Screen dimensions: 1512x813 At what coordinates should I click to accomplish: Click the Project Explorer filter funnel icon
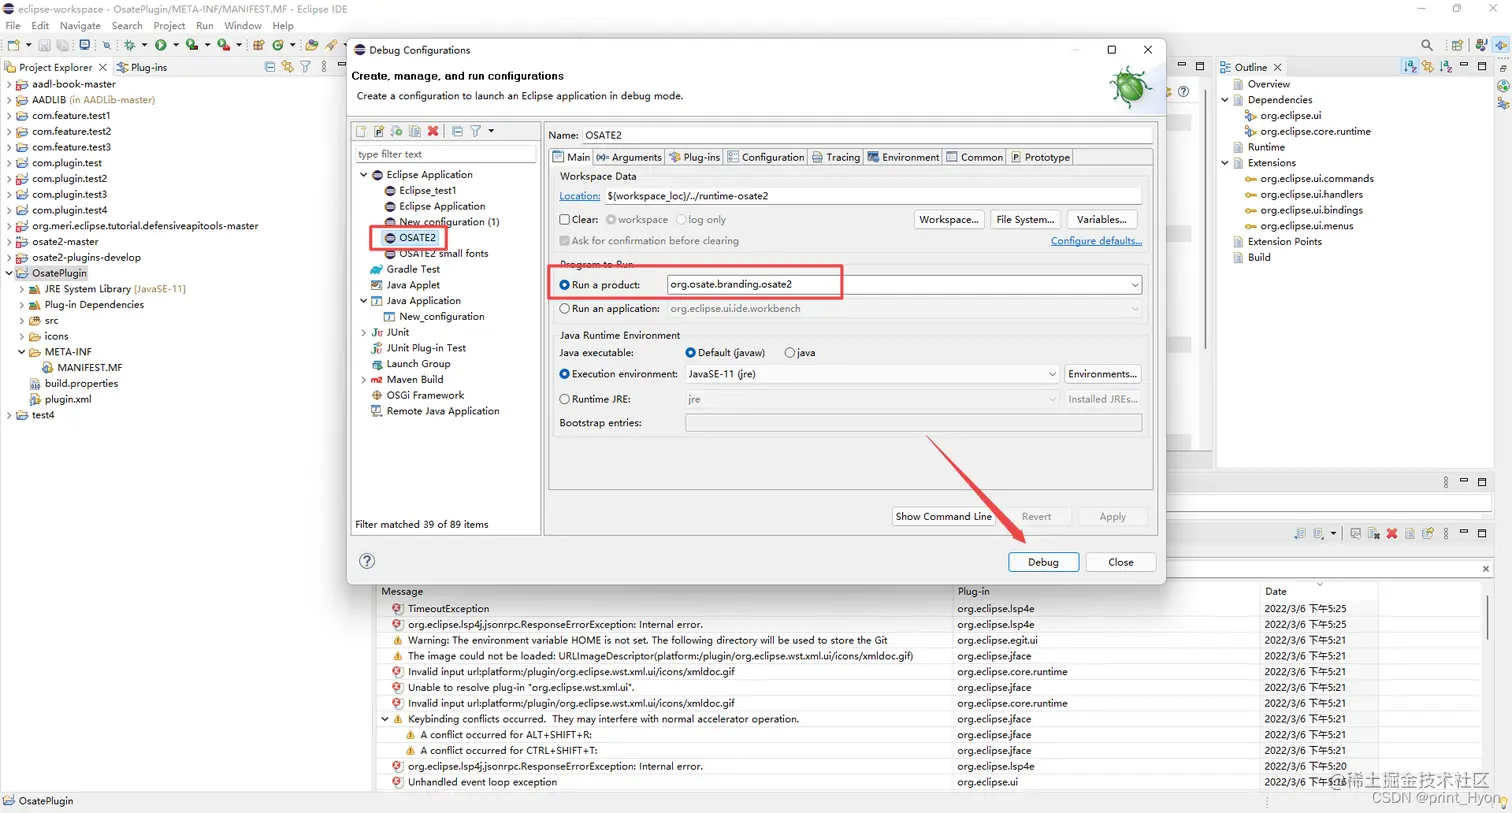click(x=306, y=67)
